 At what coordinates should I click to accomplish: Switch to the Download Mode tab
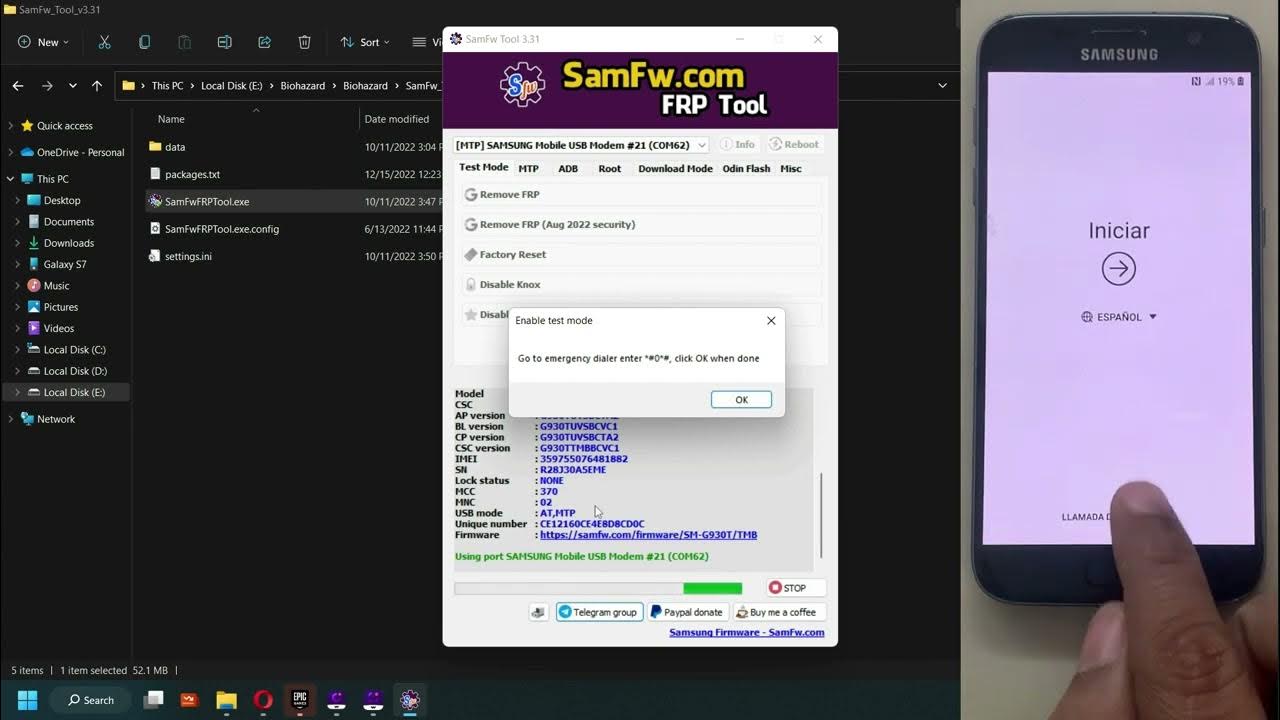click(x=675, y=168)
